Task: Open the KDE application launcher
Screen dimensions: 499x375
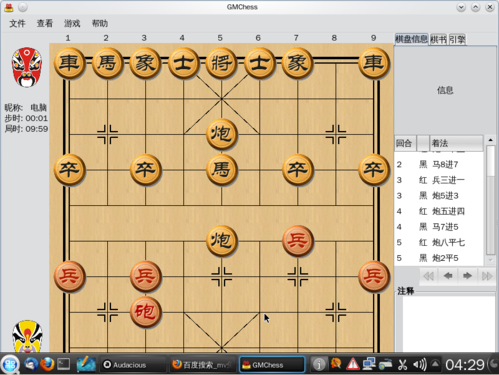Action: [10, 364]
